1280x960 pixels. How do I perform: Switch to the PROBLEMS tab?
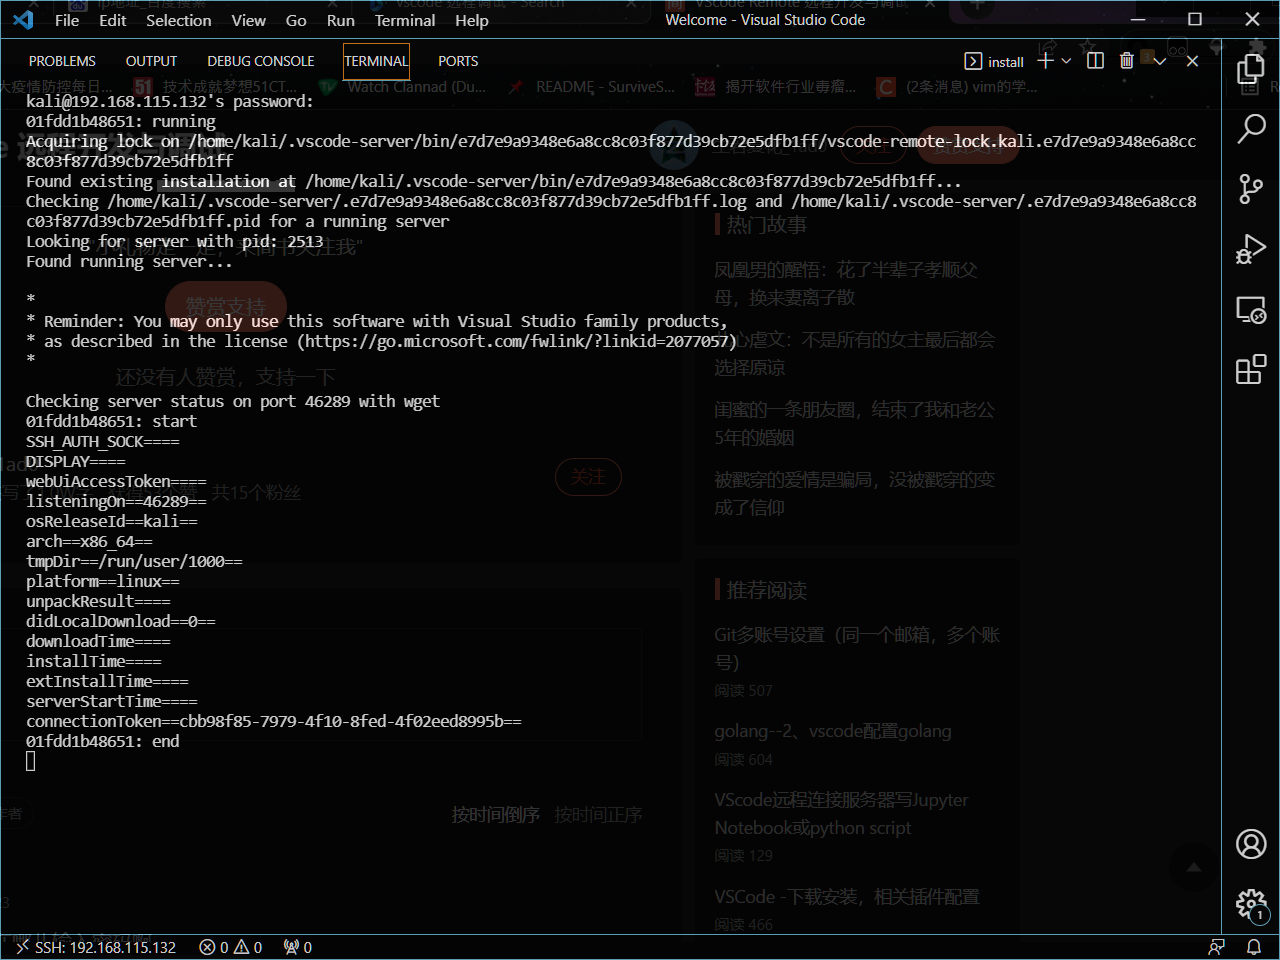[x=62, y=61]
